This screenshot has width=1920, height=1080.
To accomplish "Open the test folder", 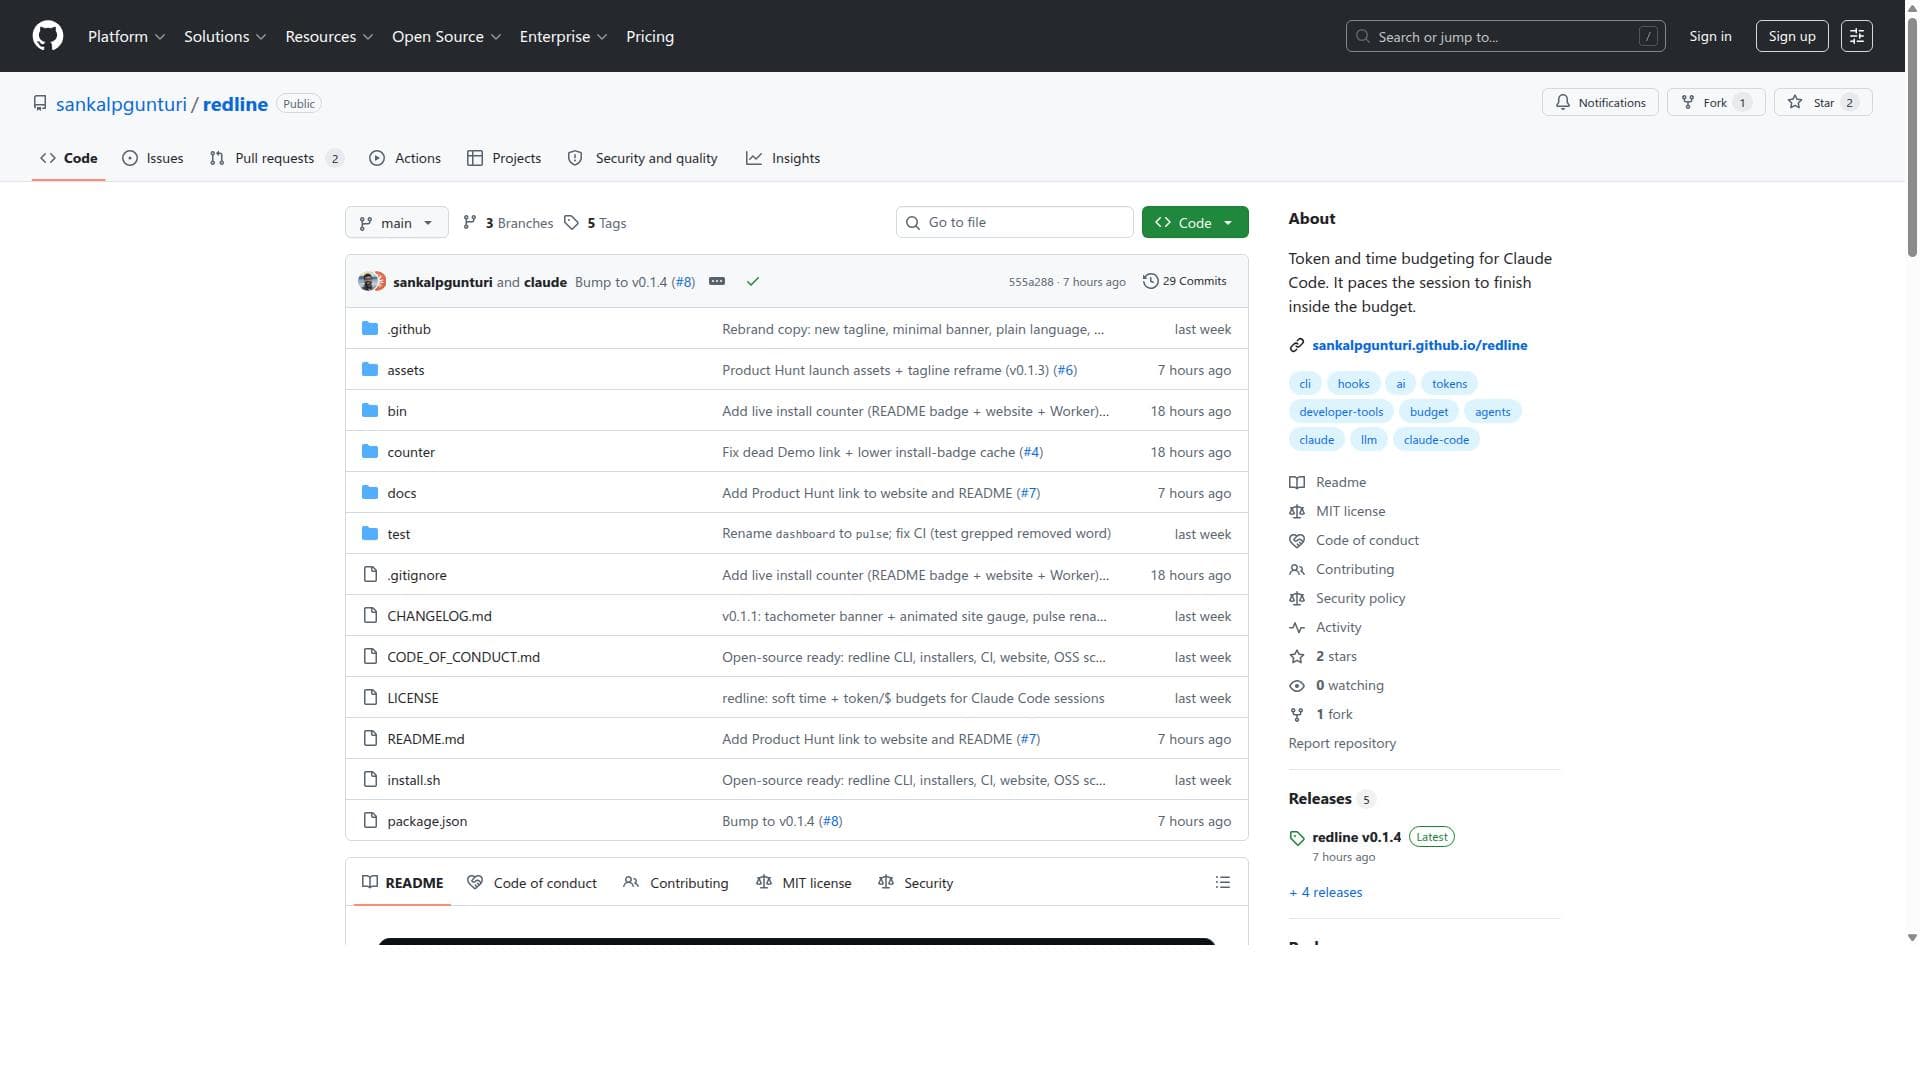I will click(x=398, y=534).
